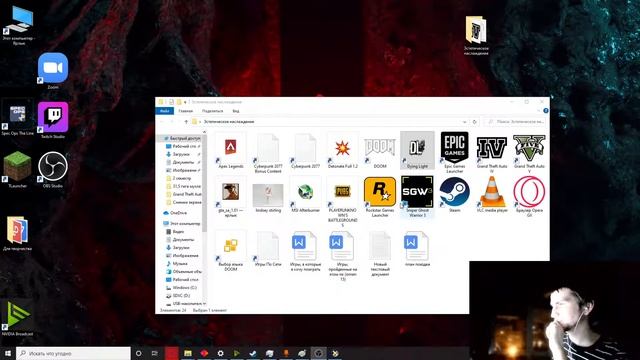Open the Эстетическое наслаждение desktop folder
The width and height of the screenshot is (640, 360).
click(x=476, y=36)
